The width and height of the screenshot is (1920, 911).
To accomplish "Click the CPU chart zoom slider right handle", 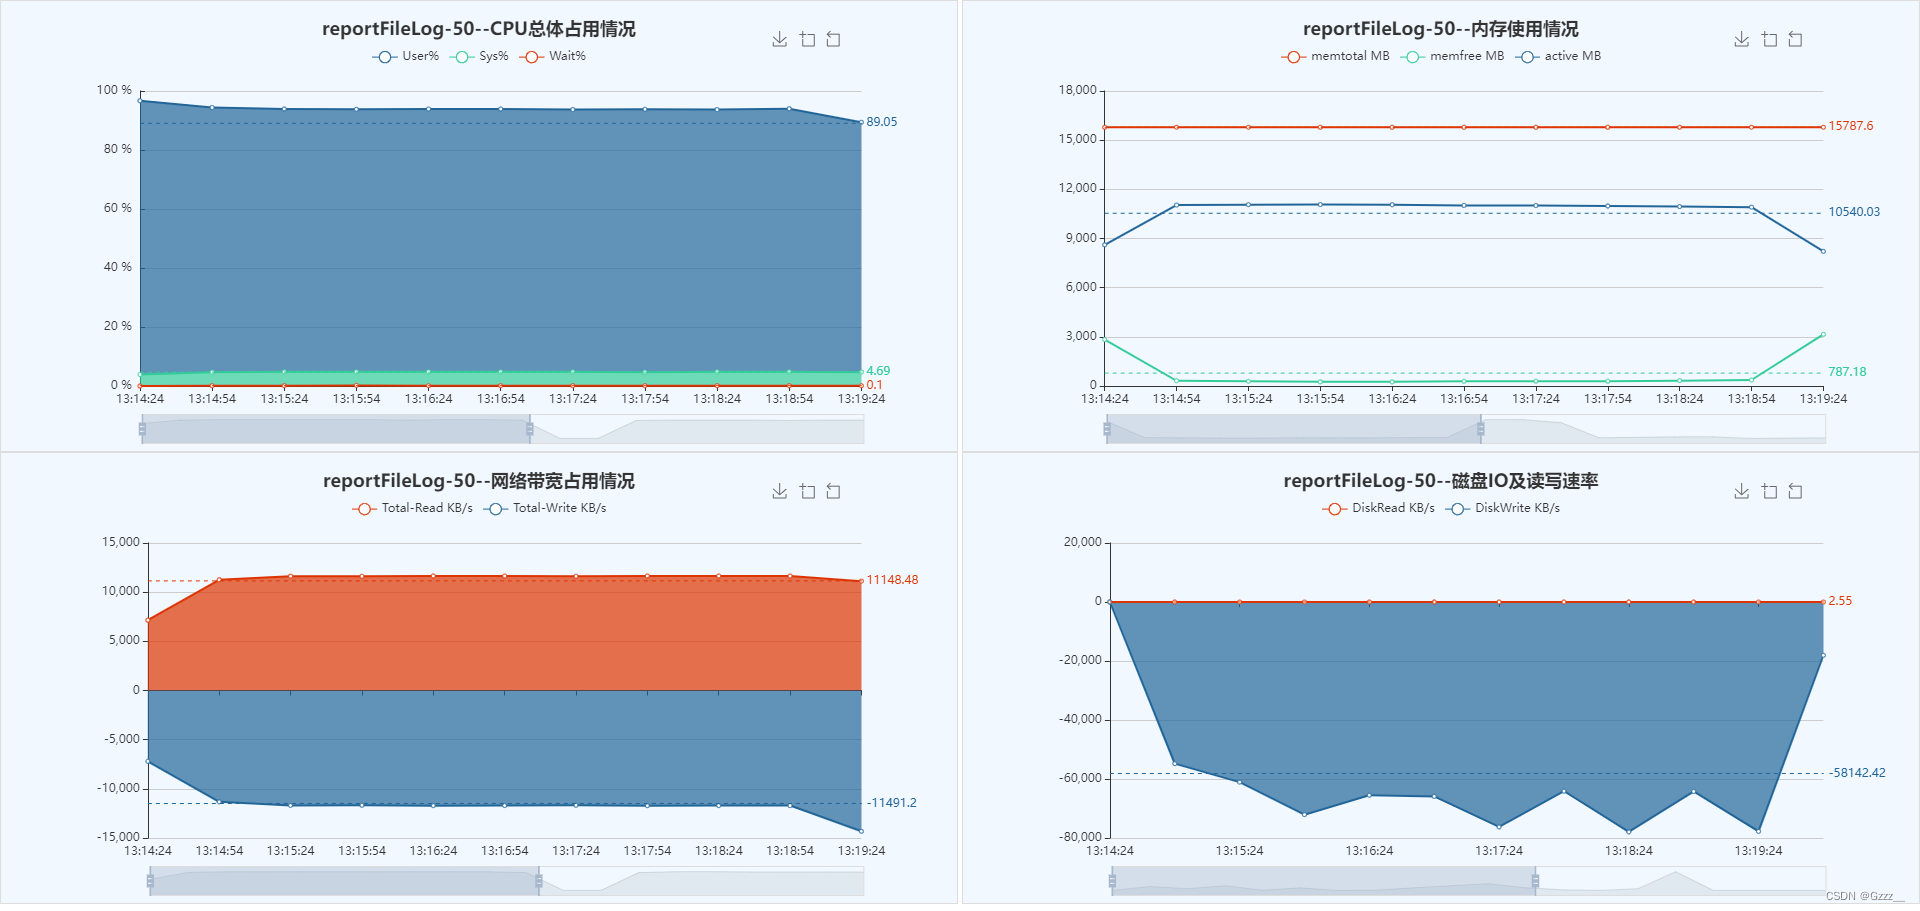I will [530, 430].
